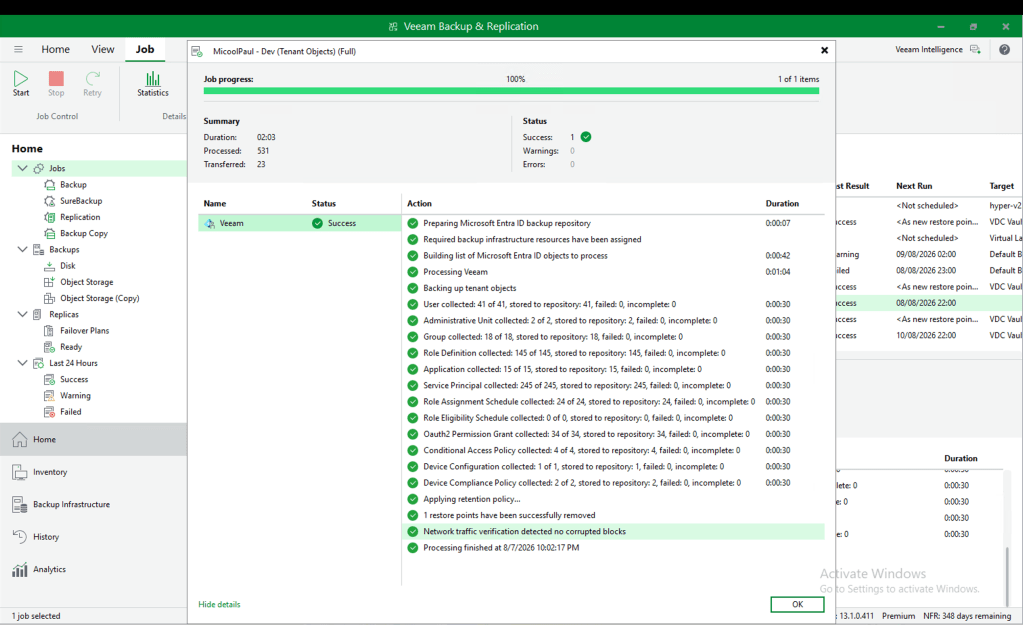1023x625 pixels.
Task: Click the red Stop job icon
Action: (56, 79)
